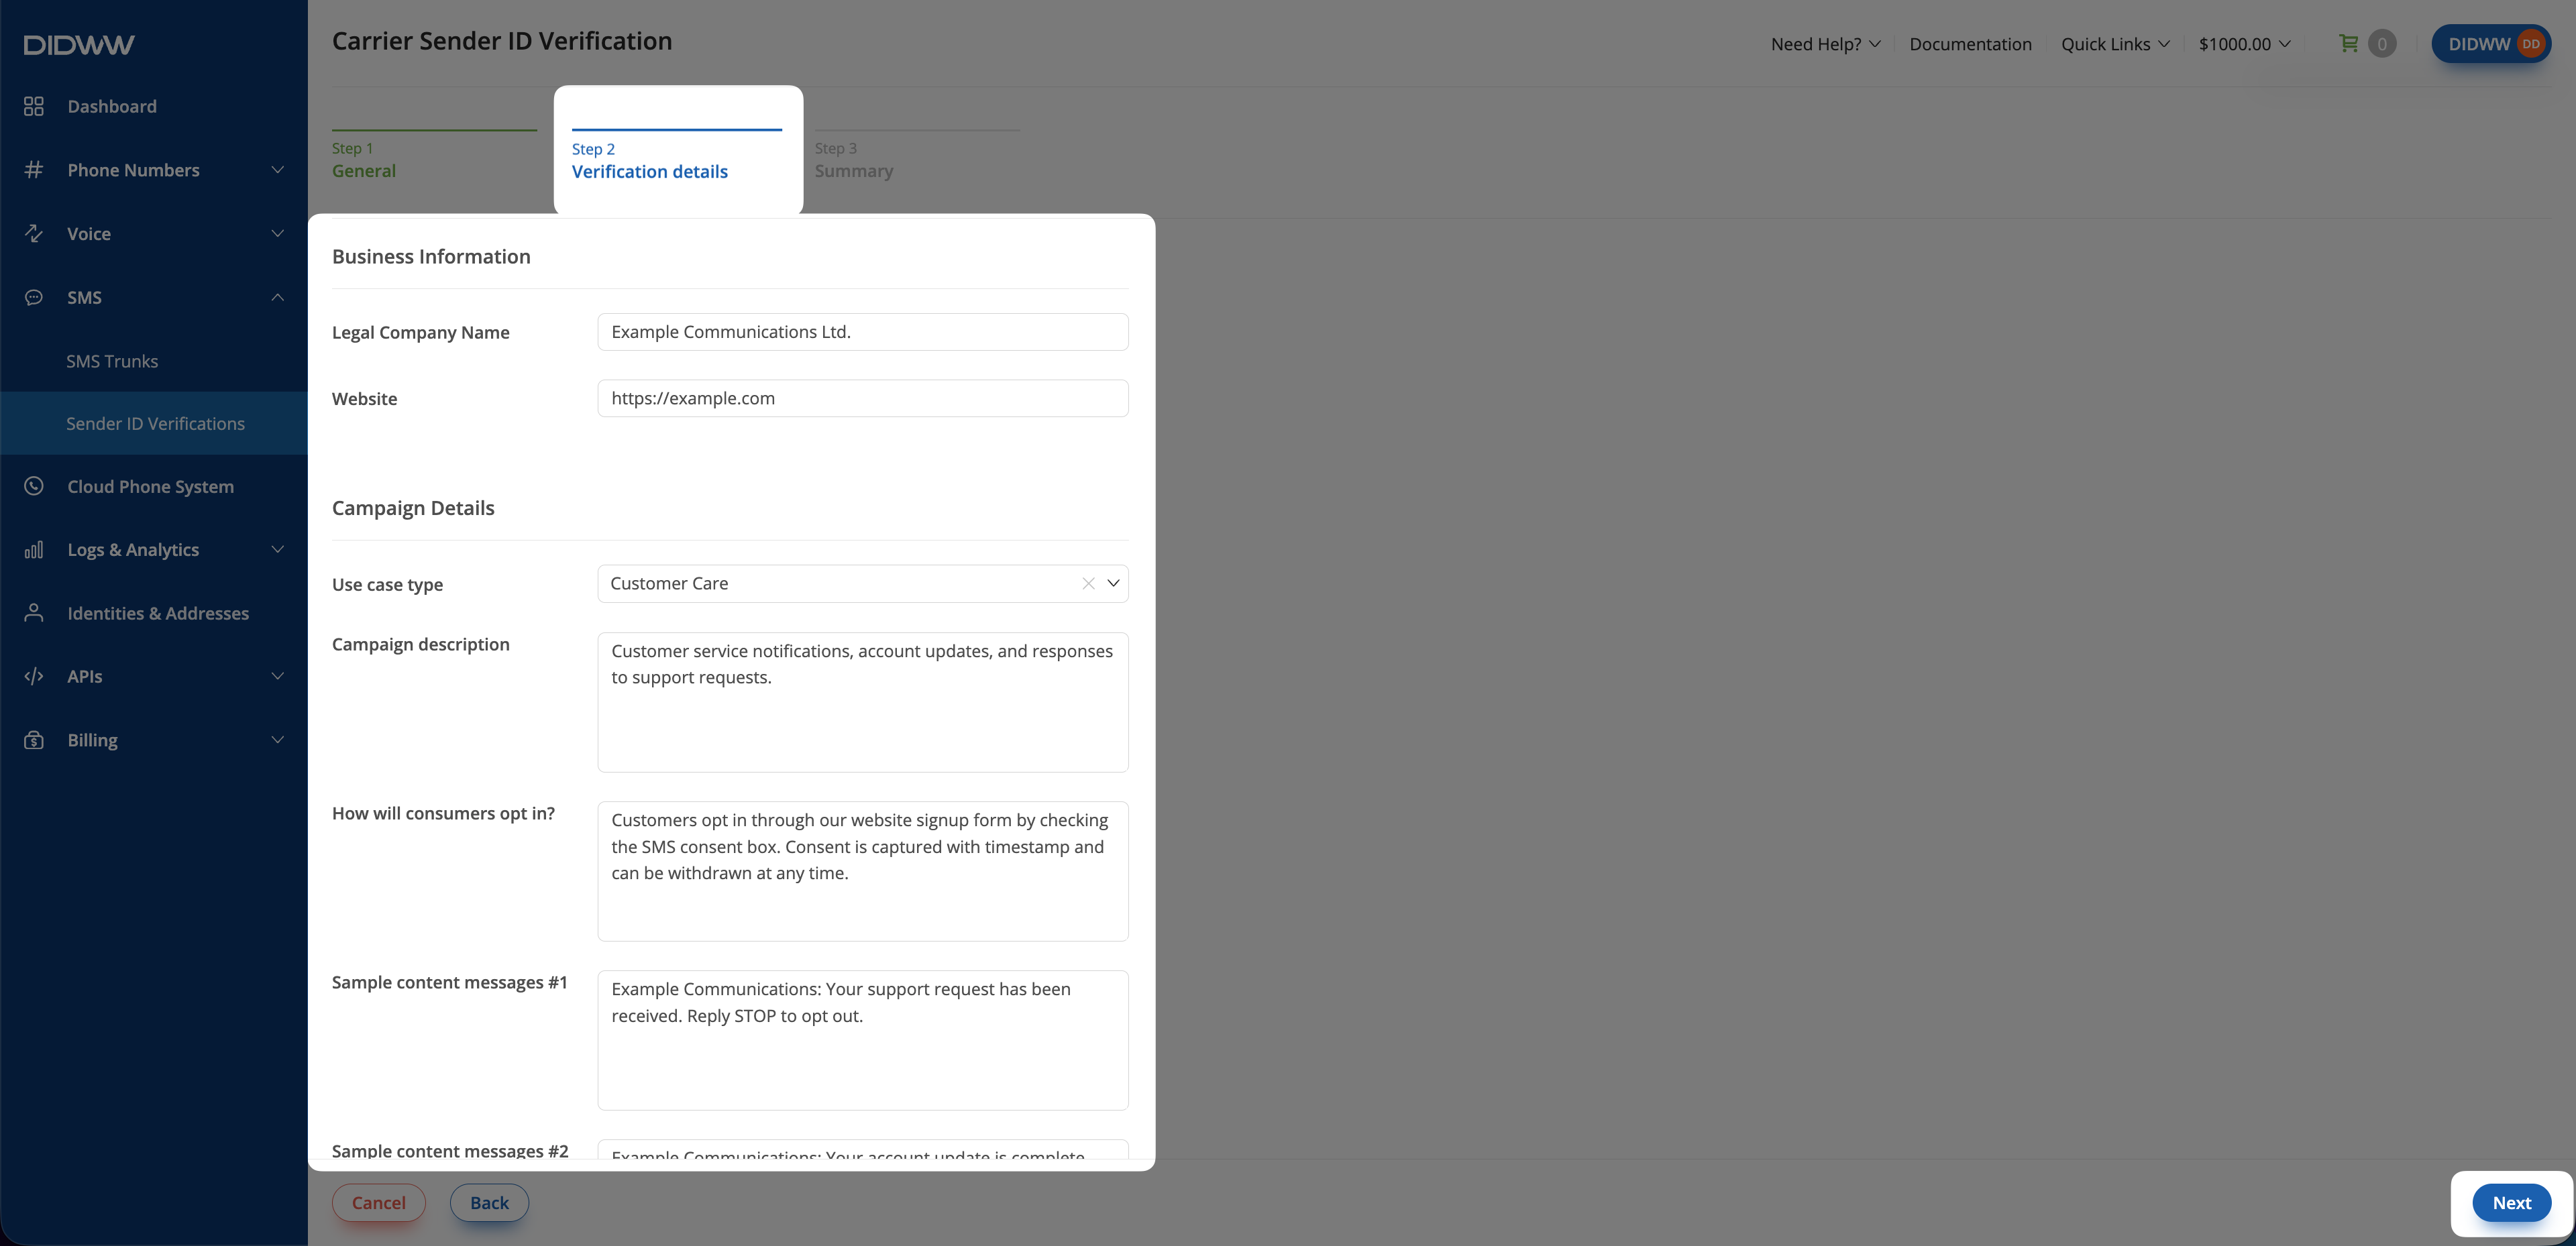Click the Next button
Viewport: 2576px width, 1246px height.
coord(2511,1202)
